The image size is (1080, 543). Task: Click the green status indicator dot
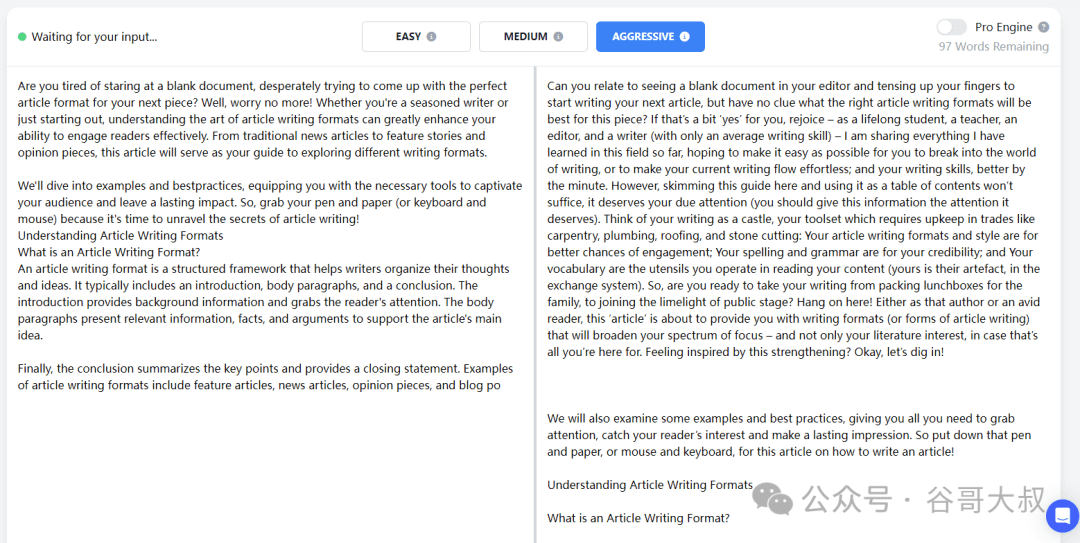coord(22,37)
